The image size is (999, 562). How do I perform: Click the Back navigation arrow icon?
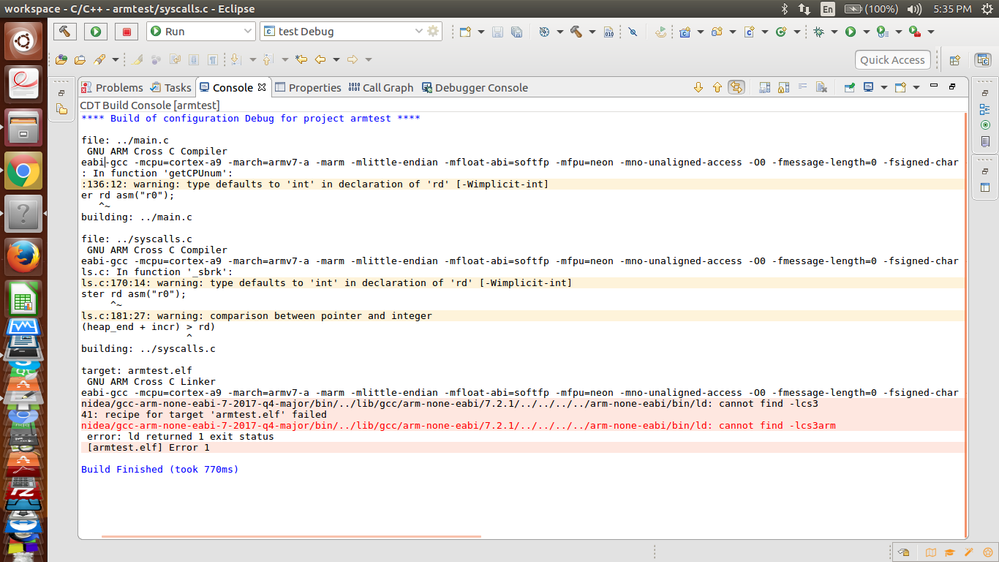(320, 59)
